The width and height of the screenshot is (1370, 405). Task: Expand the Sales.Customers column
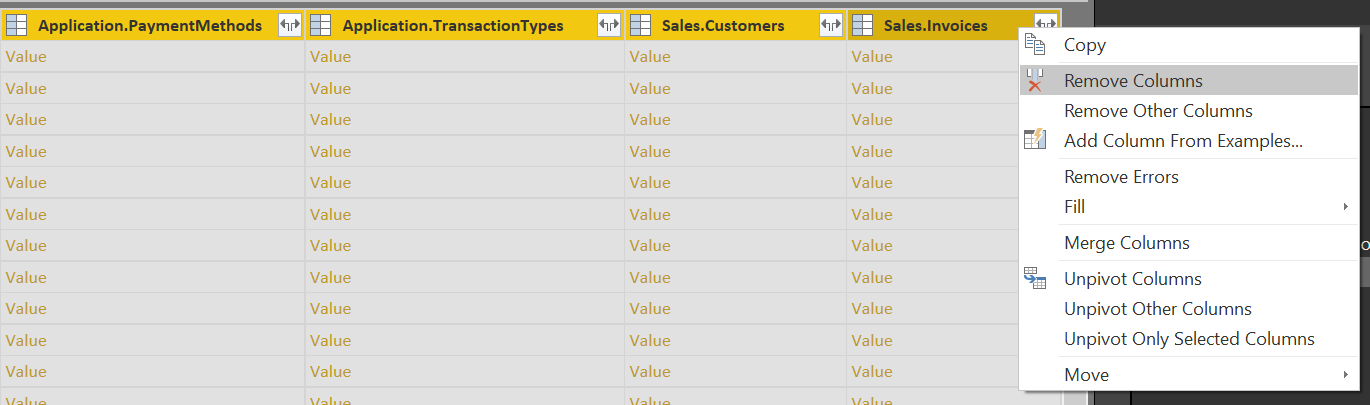[x=831, y=26]
